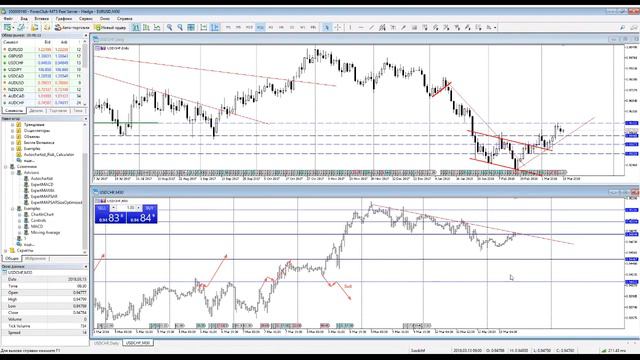Viewport: 640px width, 360px height.
Task: Click the zoom out magnifier icon
Action: [180, 27]
